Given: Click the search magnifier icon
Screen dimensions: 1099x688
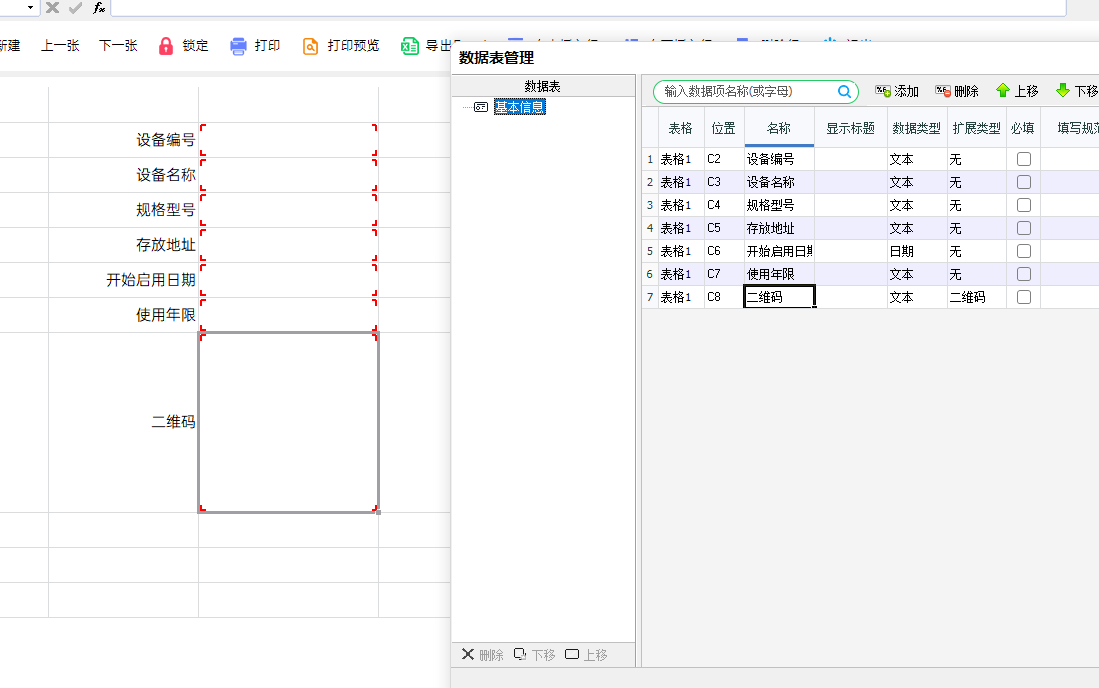Looking at the screenshot, I should coord(845,91).
